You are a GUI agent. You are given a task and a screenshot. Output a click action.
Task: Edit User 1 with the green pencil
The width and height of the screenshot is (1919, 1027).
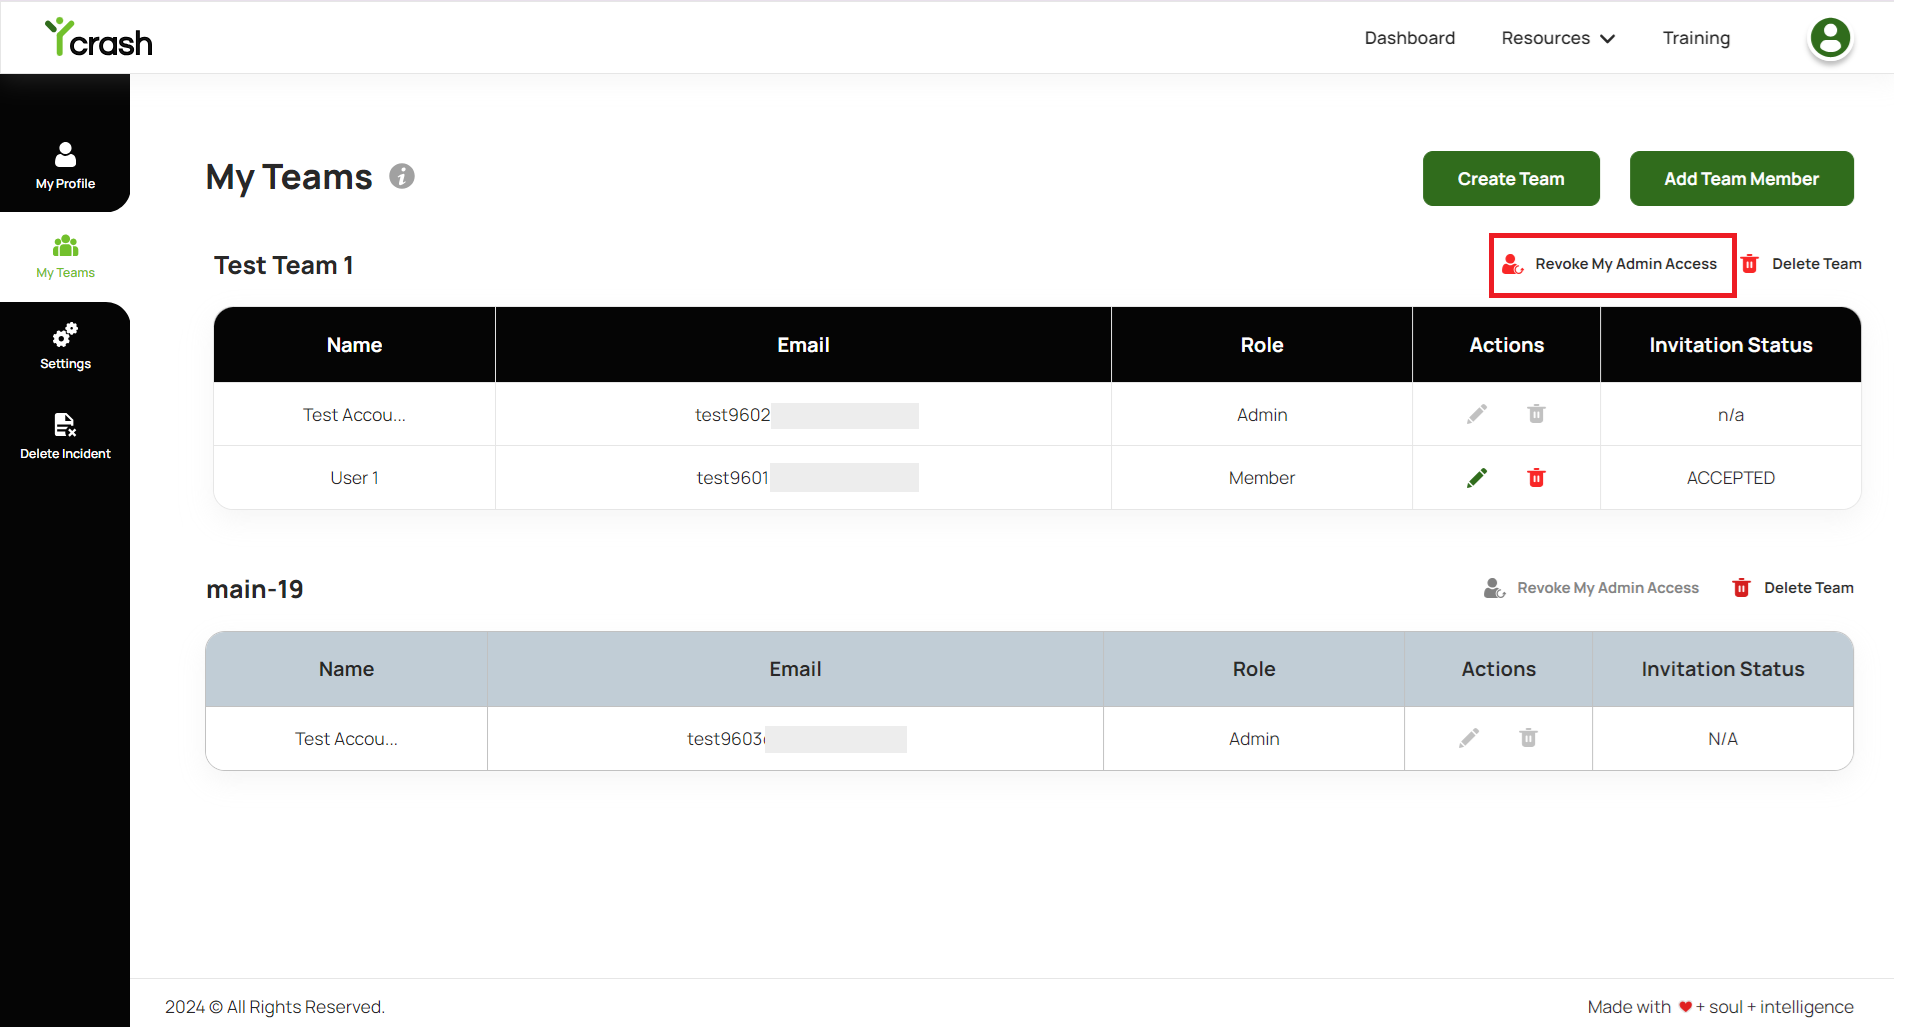tap(1477, 478)
